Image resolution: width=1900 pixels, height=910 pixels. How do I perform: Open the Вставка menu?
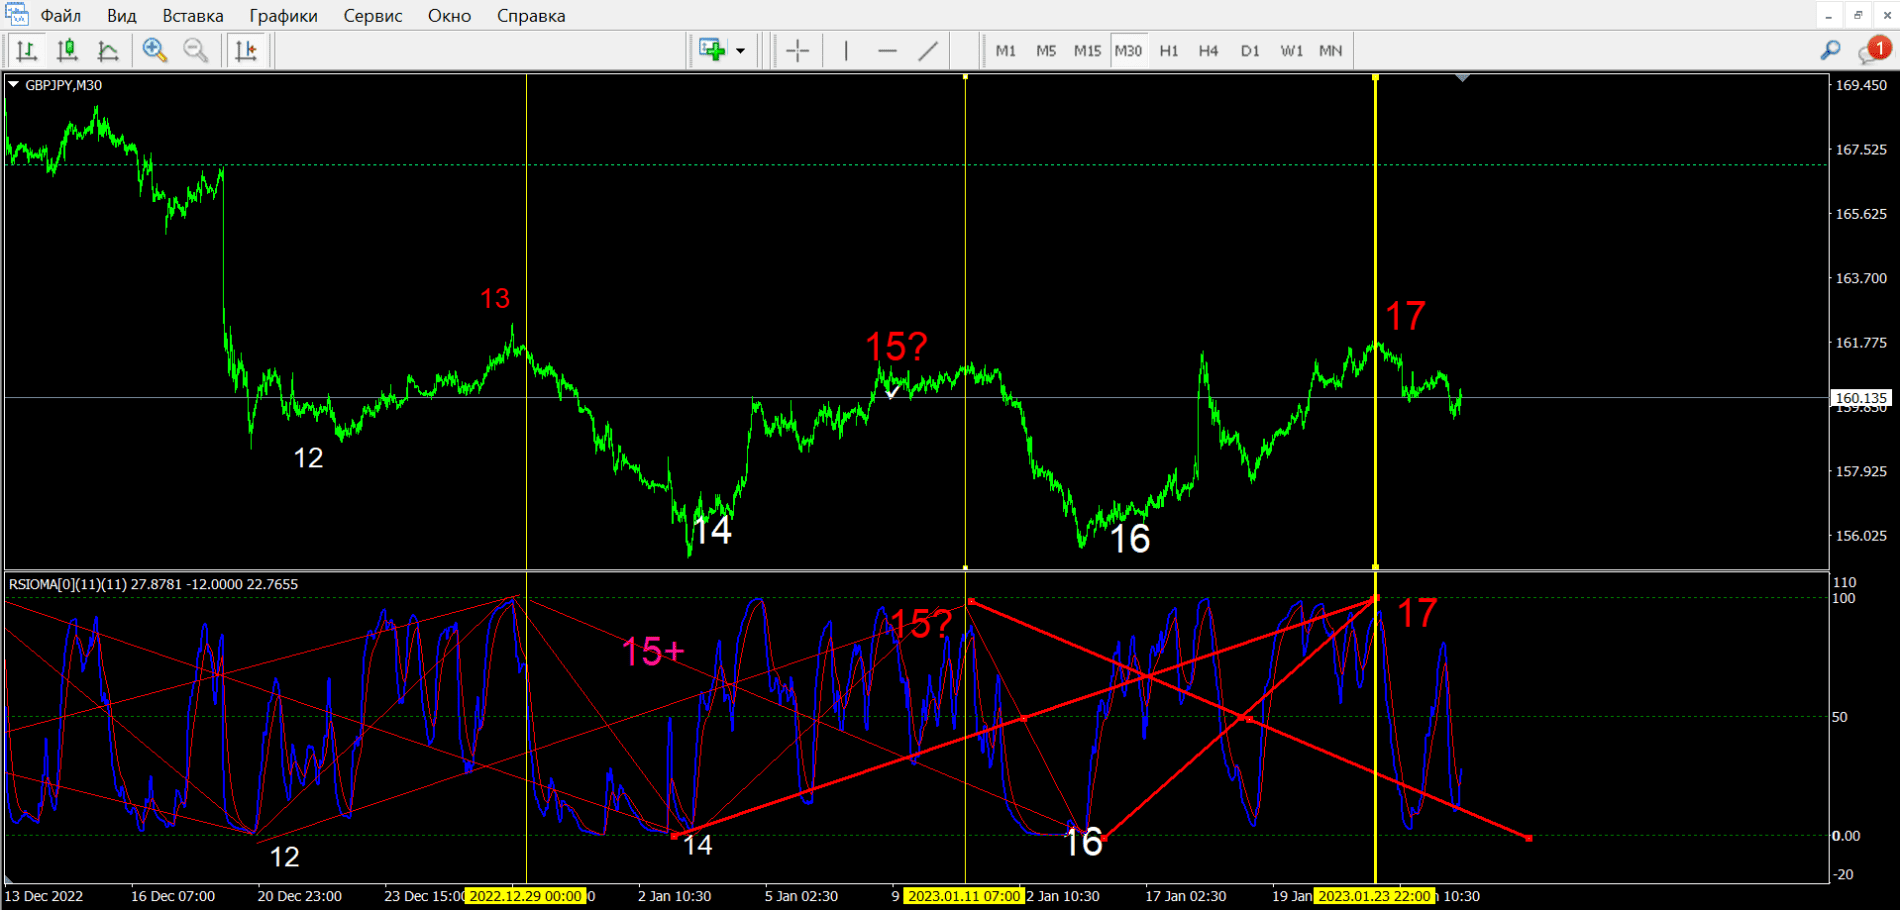193,16
